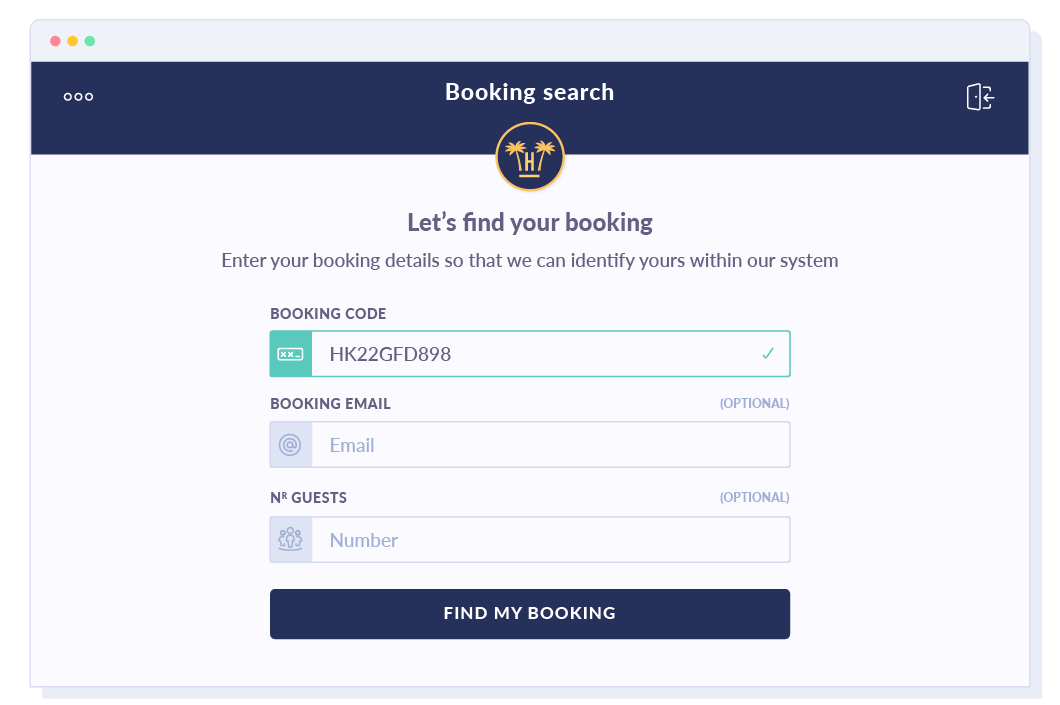Click the exit door icon in header
1060x705 pixels.
pyautogui.click(x=980, y=97)
